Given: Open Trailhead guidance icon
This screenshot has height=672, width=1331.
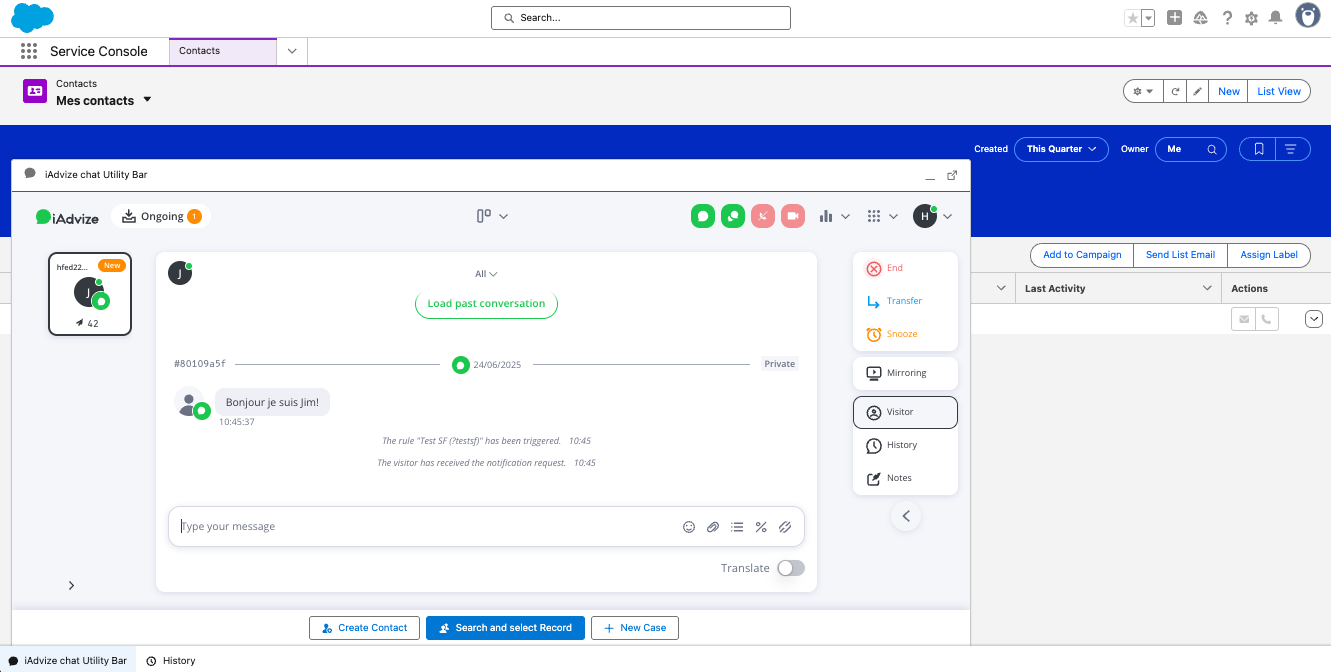Looking at the screenshot, I should click(x=1201, y=18).
